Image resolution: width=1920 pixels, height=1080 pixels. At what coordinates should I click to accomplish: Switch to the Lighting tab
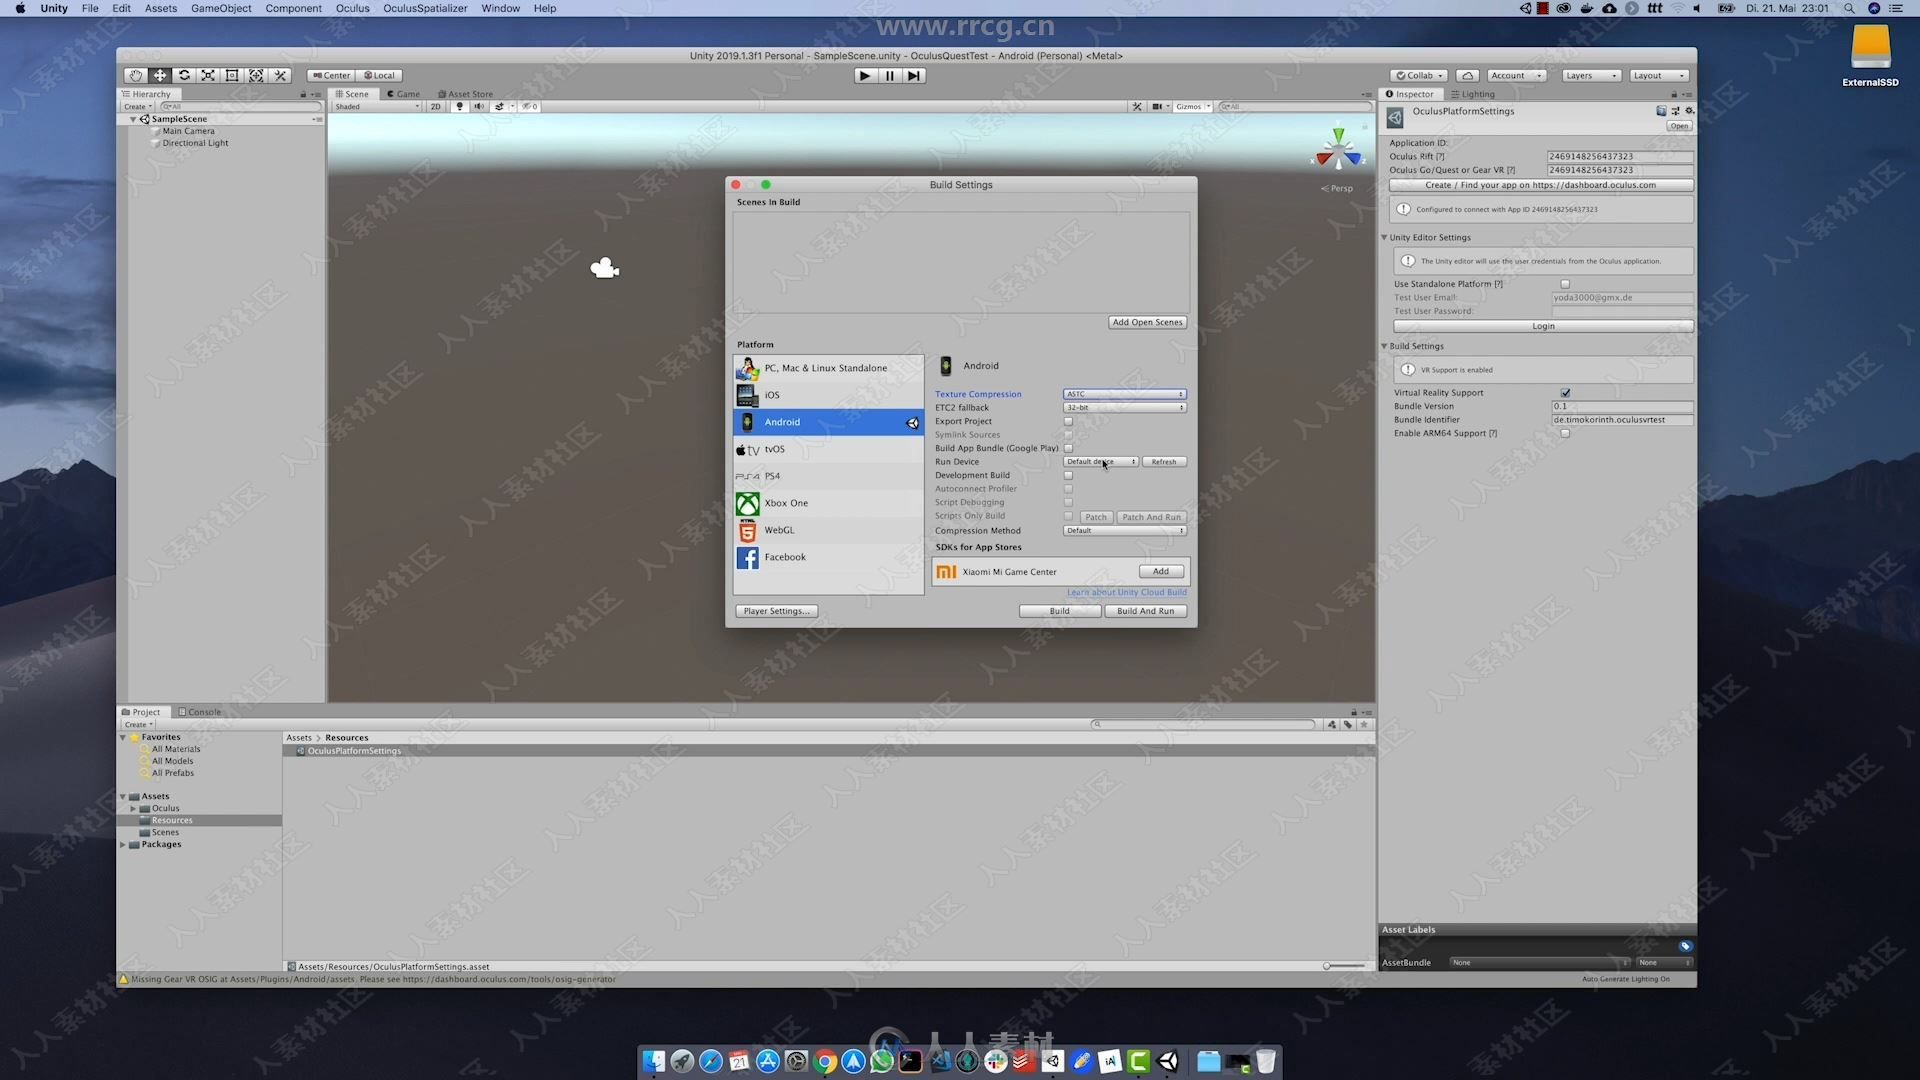(1473, 94)
